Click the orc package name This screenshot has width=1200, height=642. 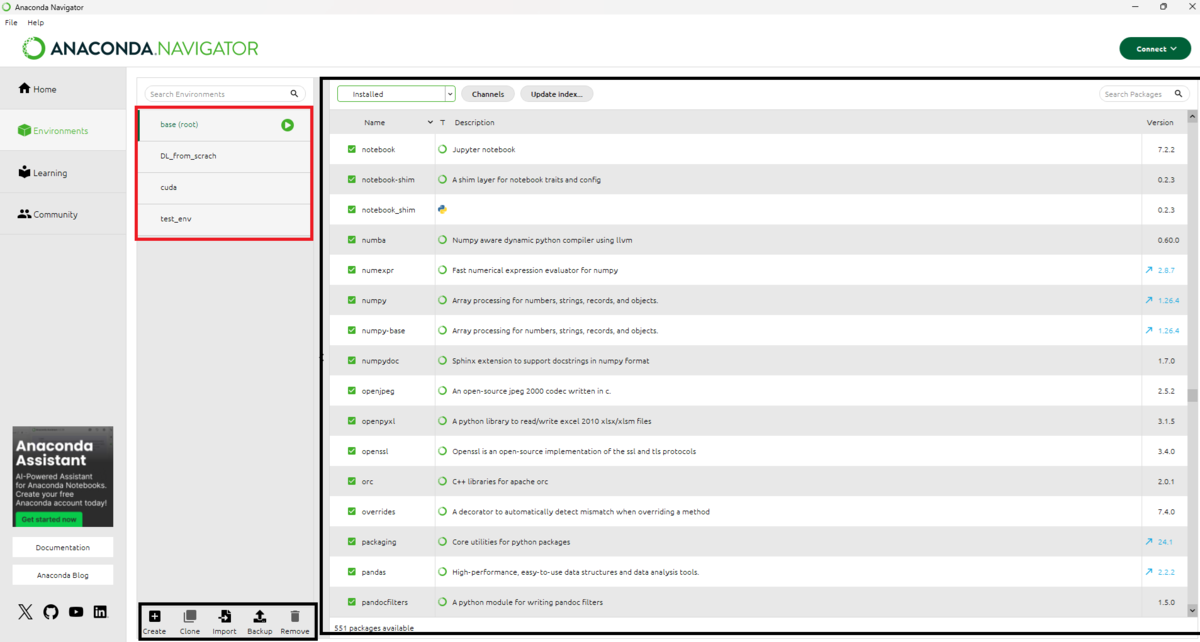[x=367, y=481]
